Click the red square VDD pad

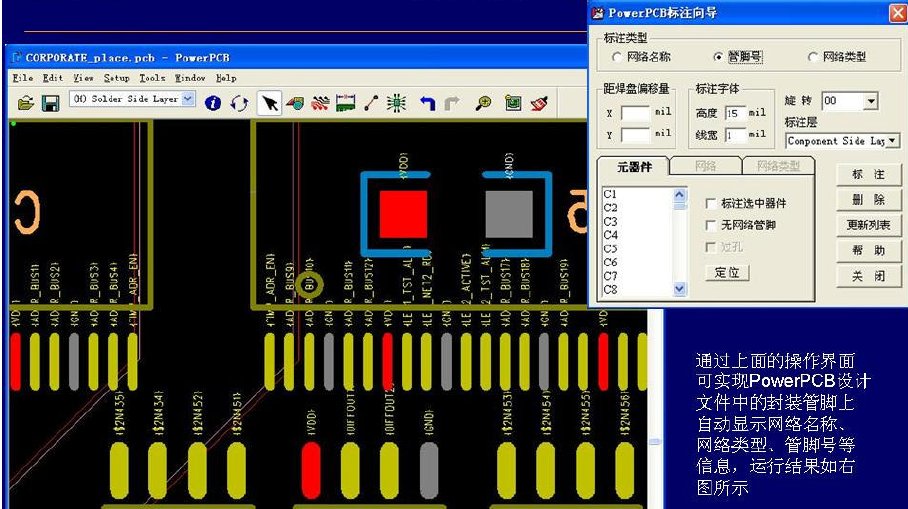[404, 214]
